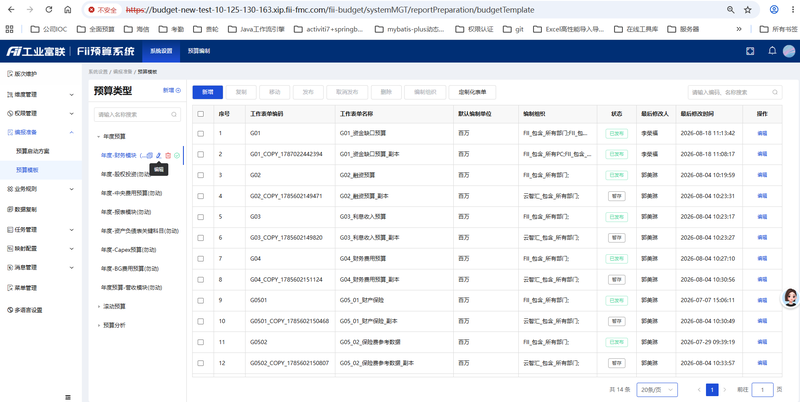The height and width of the screenshot is (402, 800).
Task: Check the checkbox for row G01
Action: [201, 133]
